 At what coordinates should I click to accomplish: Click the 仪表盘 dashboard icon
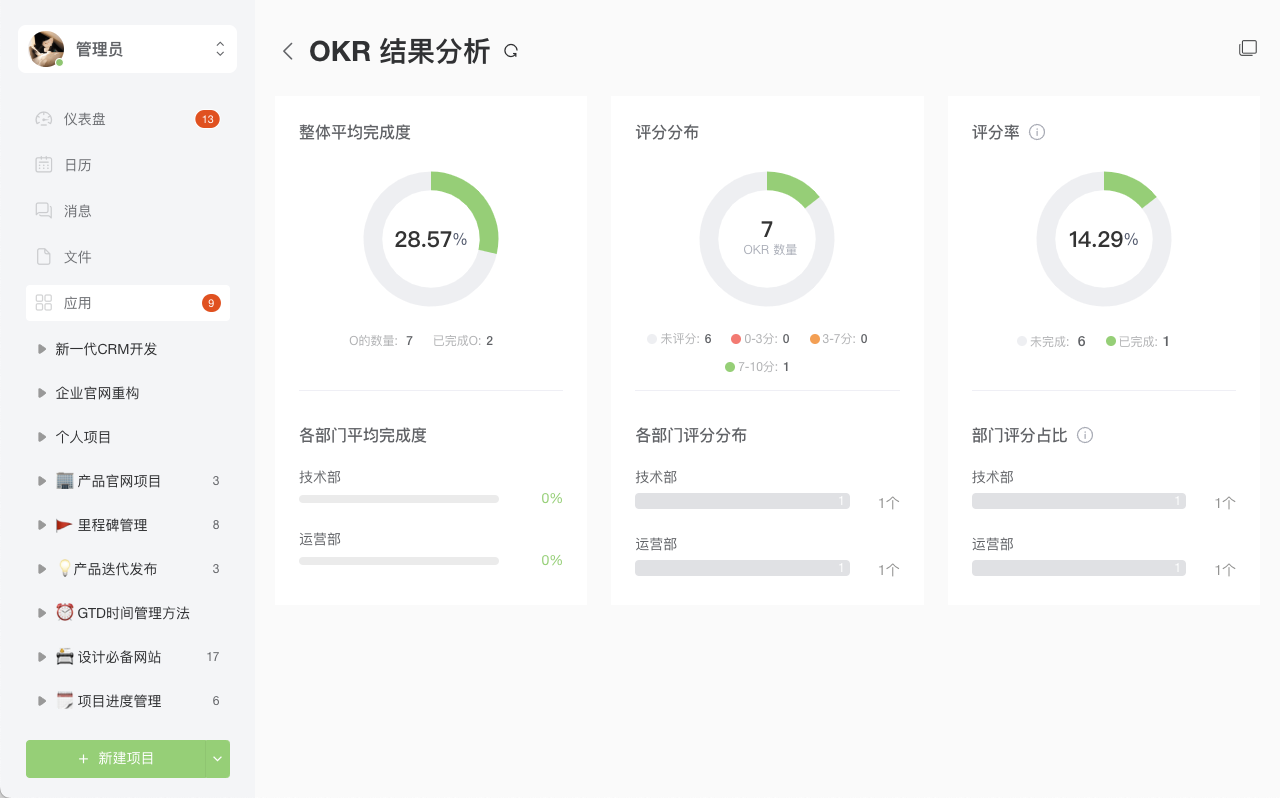point(44,119)
